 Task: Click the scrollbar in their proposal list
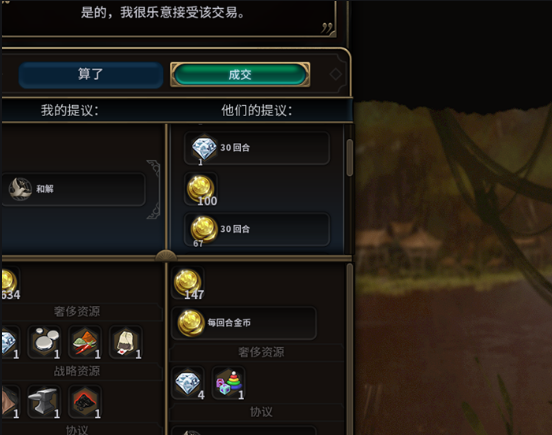[x=349, y=158]
